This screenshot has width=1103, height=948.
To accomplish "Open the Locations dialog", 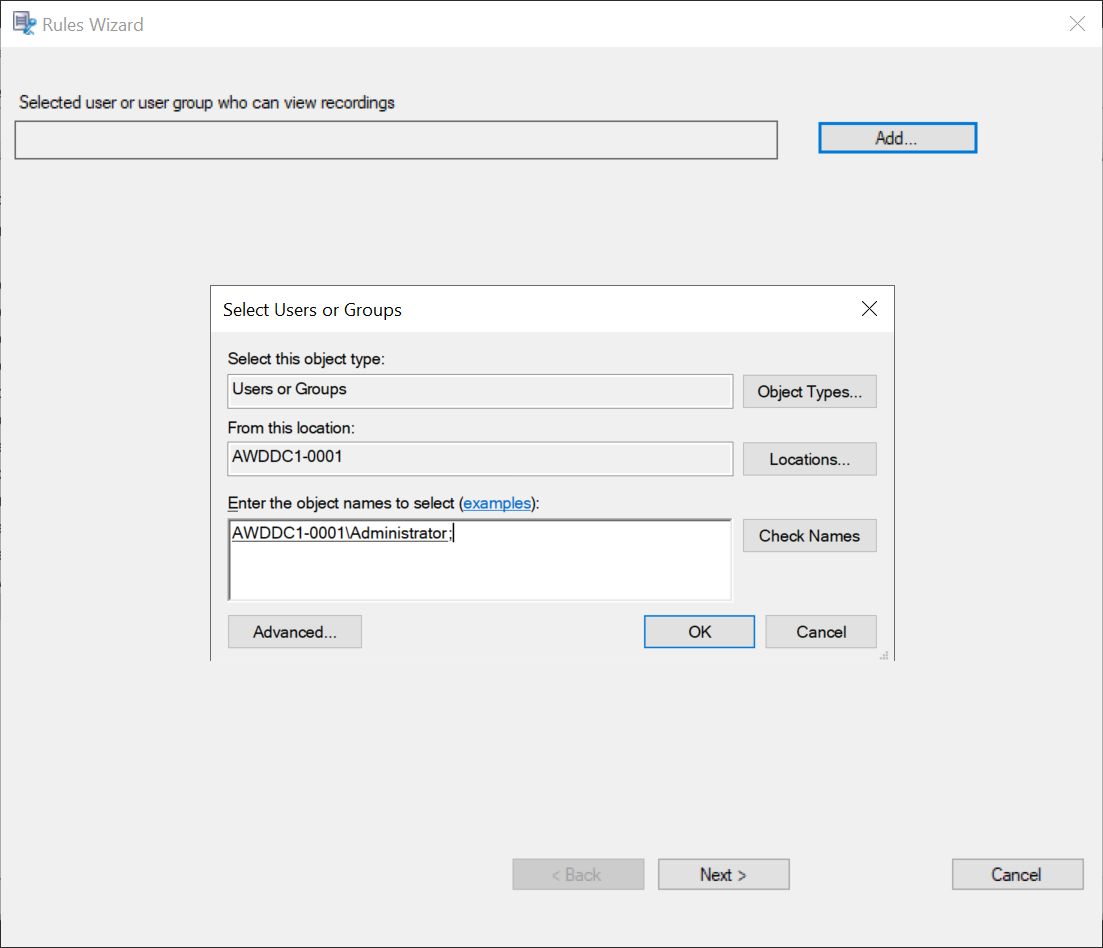I will click(x=809, y=459).
